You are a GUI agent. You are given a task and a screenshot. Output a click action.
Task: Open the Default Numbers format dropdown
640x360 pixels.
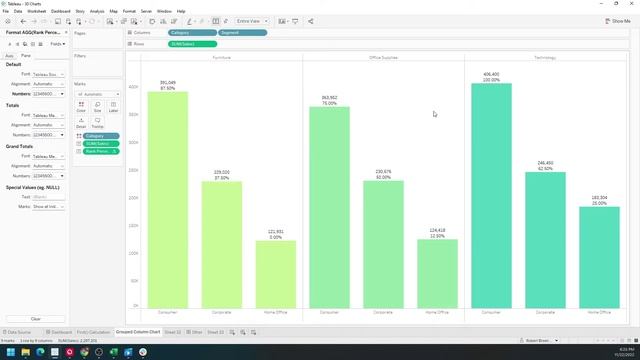[48, 94]
